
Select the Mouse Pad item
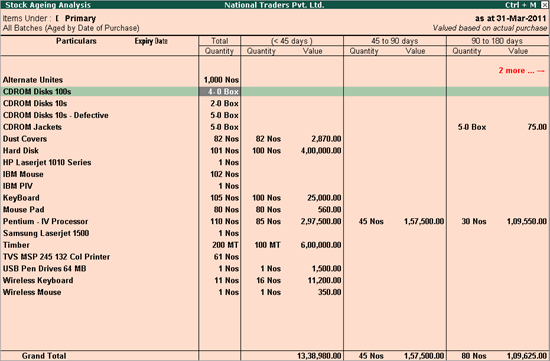pos(24,209)
